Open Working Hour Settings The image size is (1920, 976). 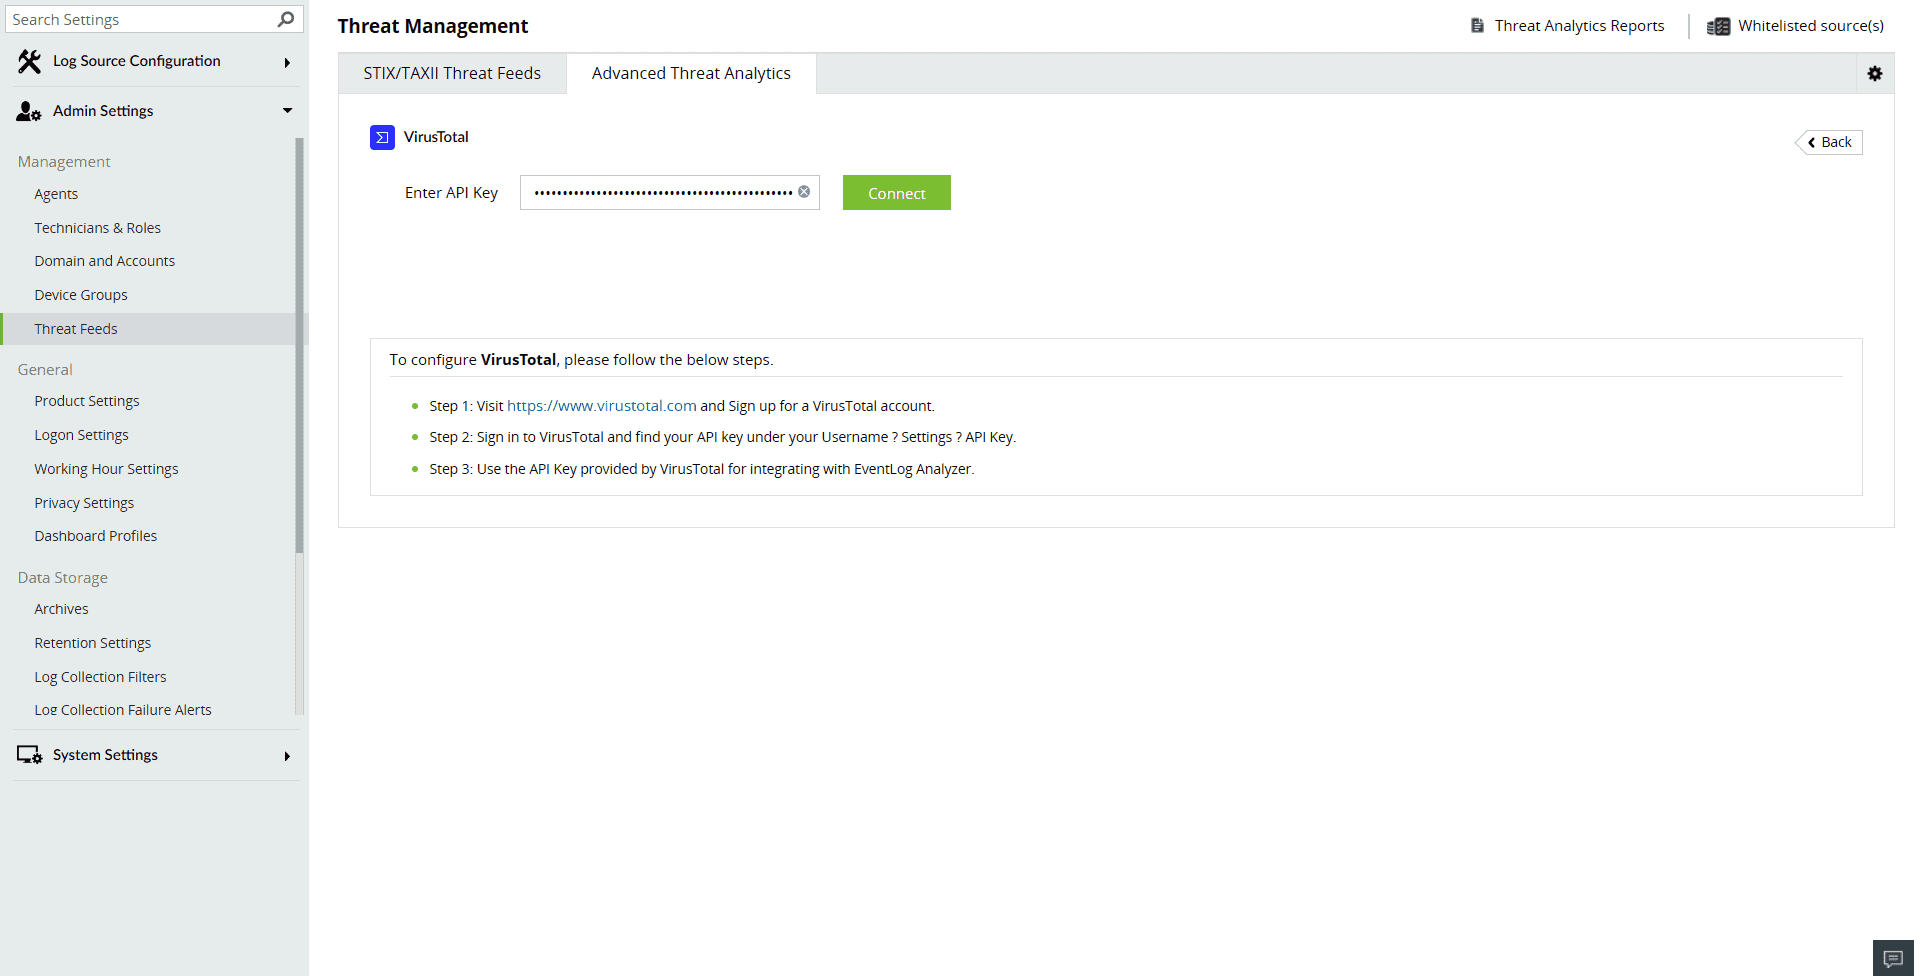[107, 469]
